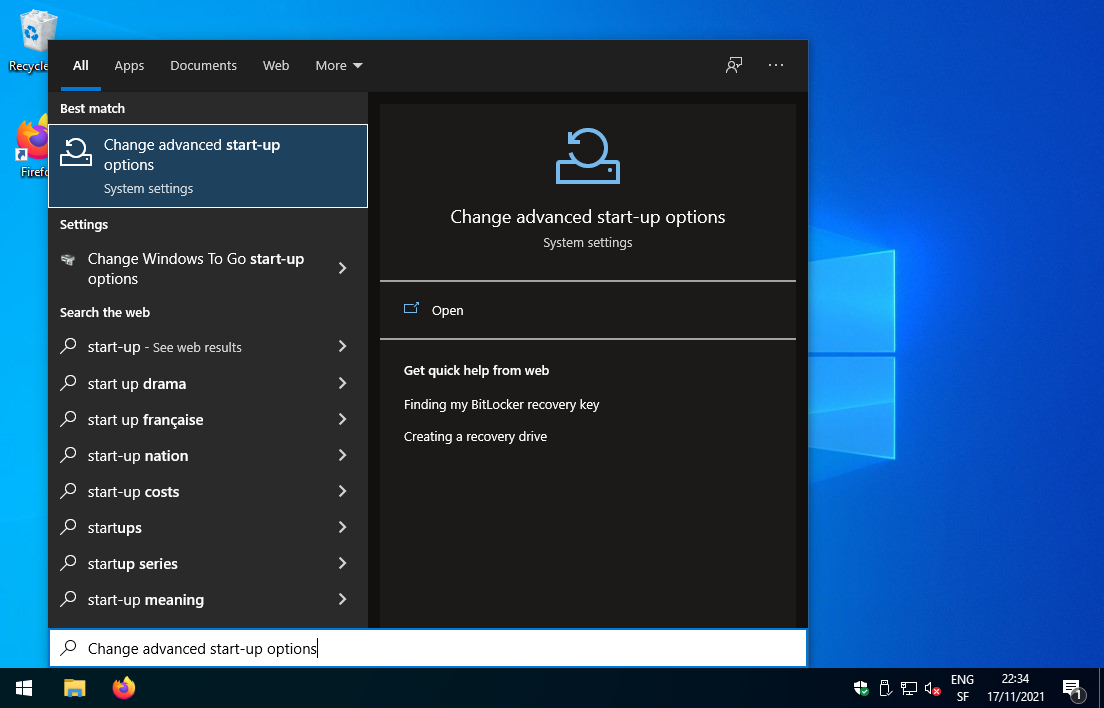This screenshot has height=708, width=1104.
Task: Switch to the Documents tab
Action: (203, 65)
